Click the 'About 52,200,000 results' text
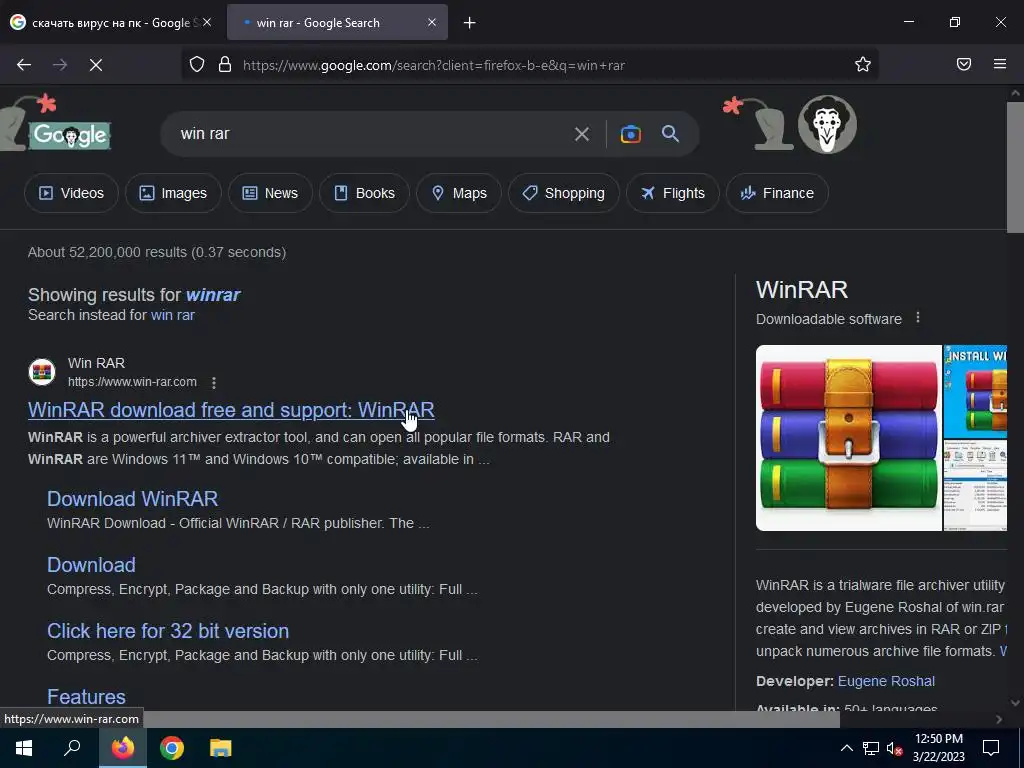The image size is (1024, 768). pyautogui.click(x=157, y=252)
